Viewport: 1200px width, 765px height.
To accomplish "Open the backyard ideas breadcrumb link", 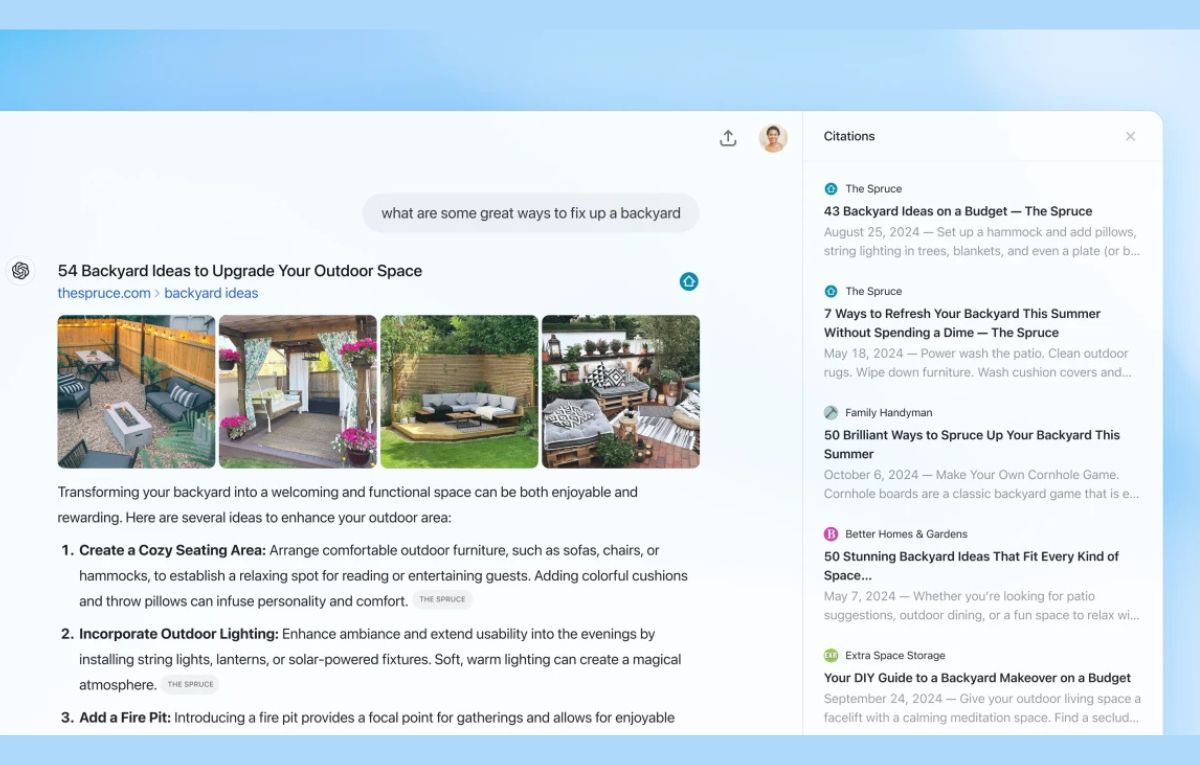I will 211,293.
